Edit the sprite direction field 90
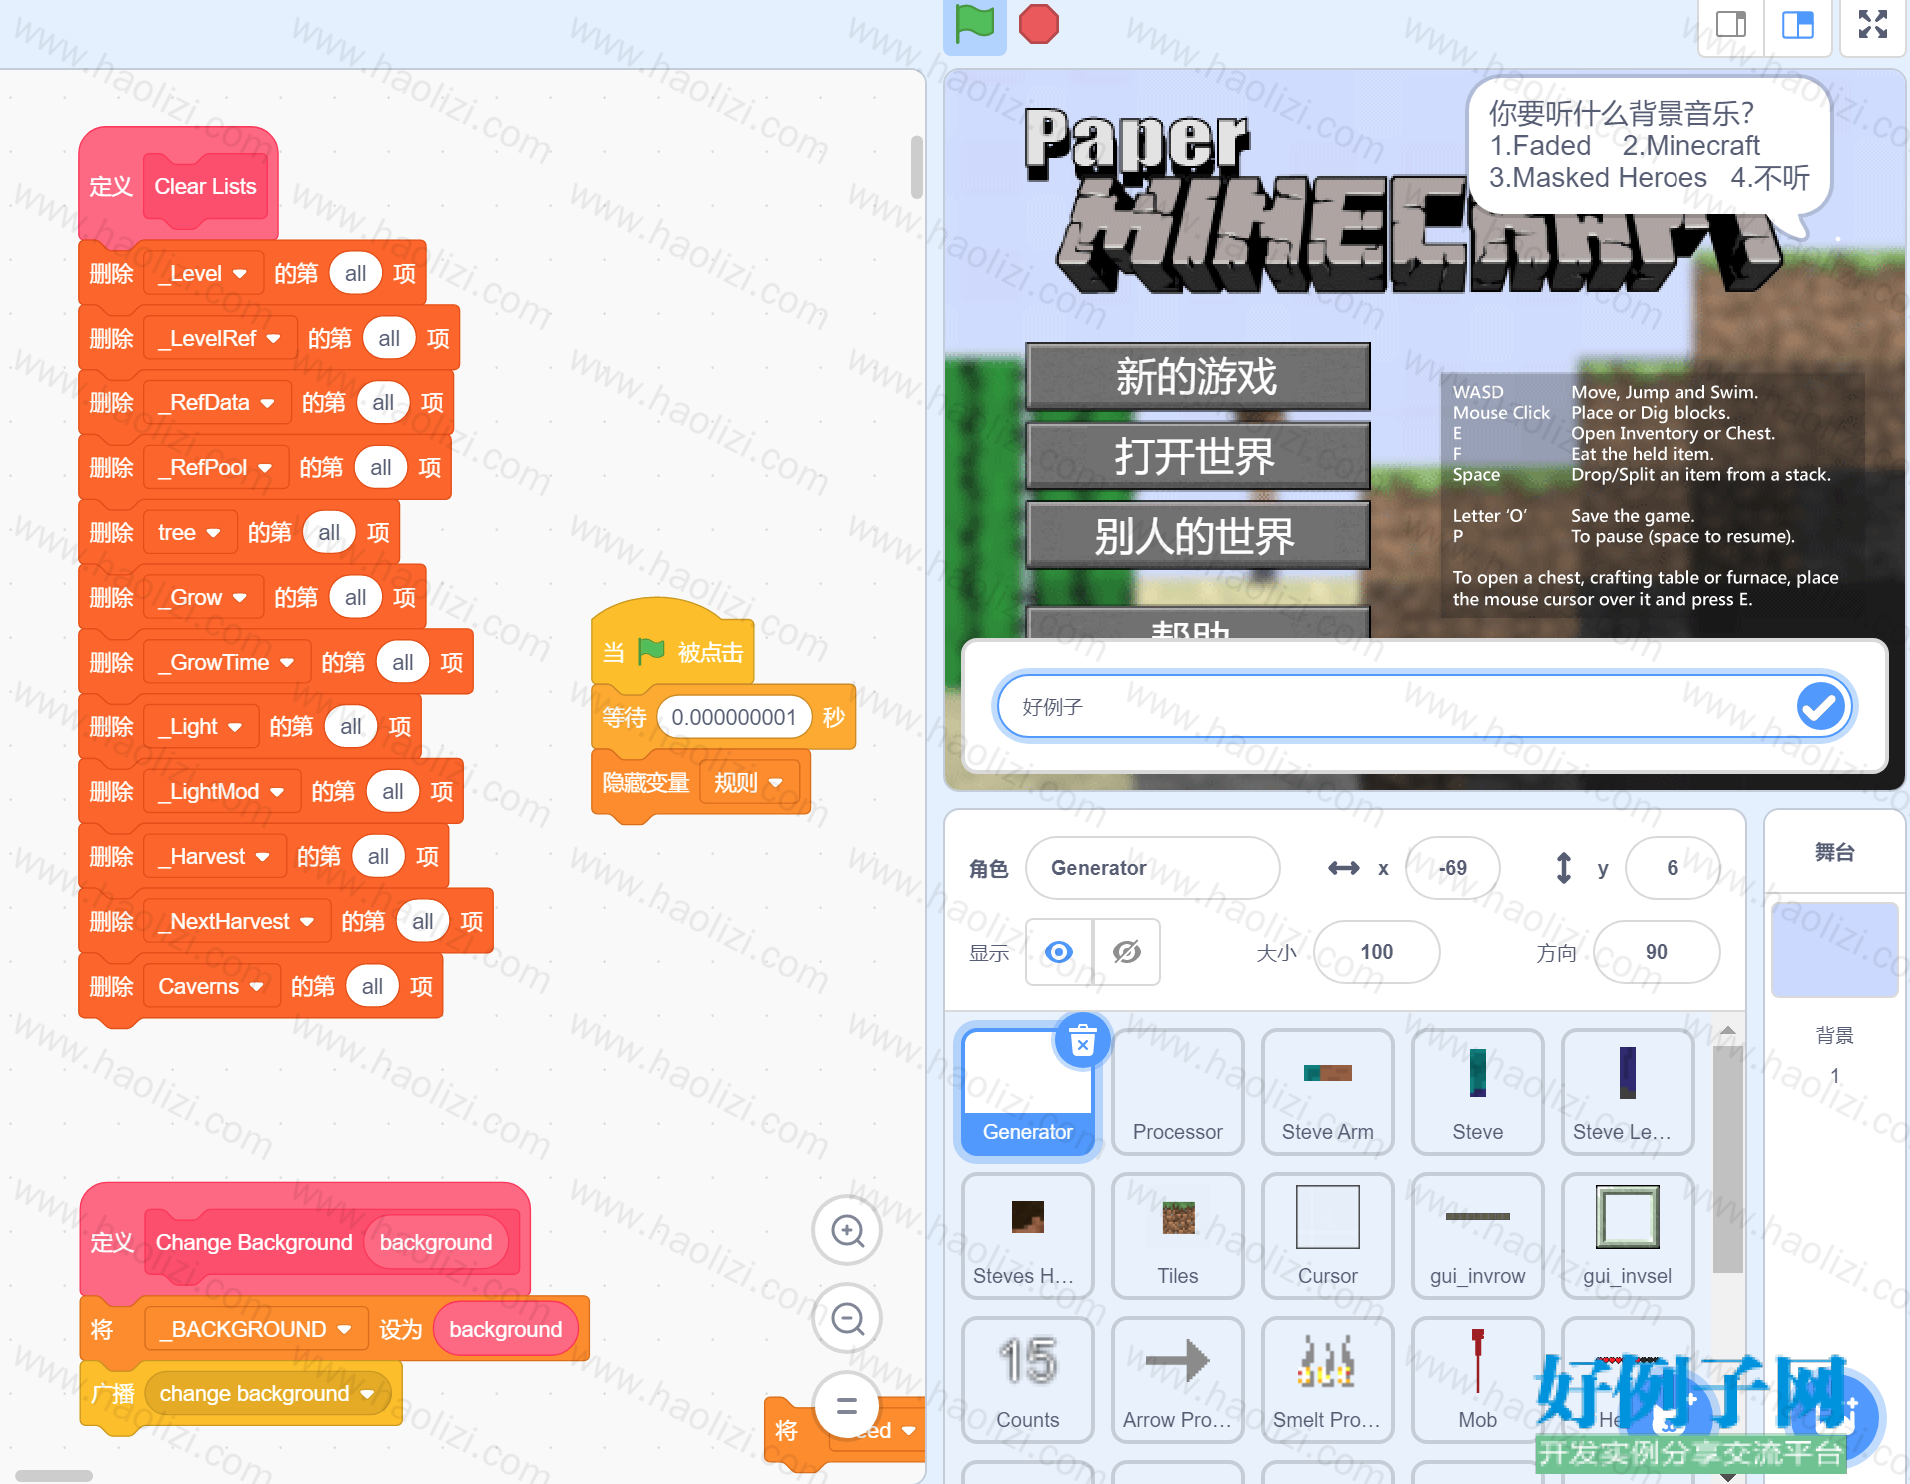1910x1484 pixels. point(1657,952)
